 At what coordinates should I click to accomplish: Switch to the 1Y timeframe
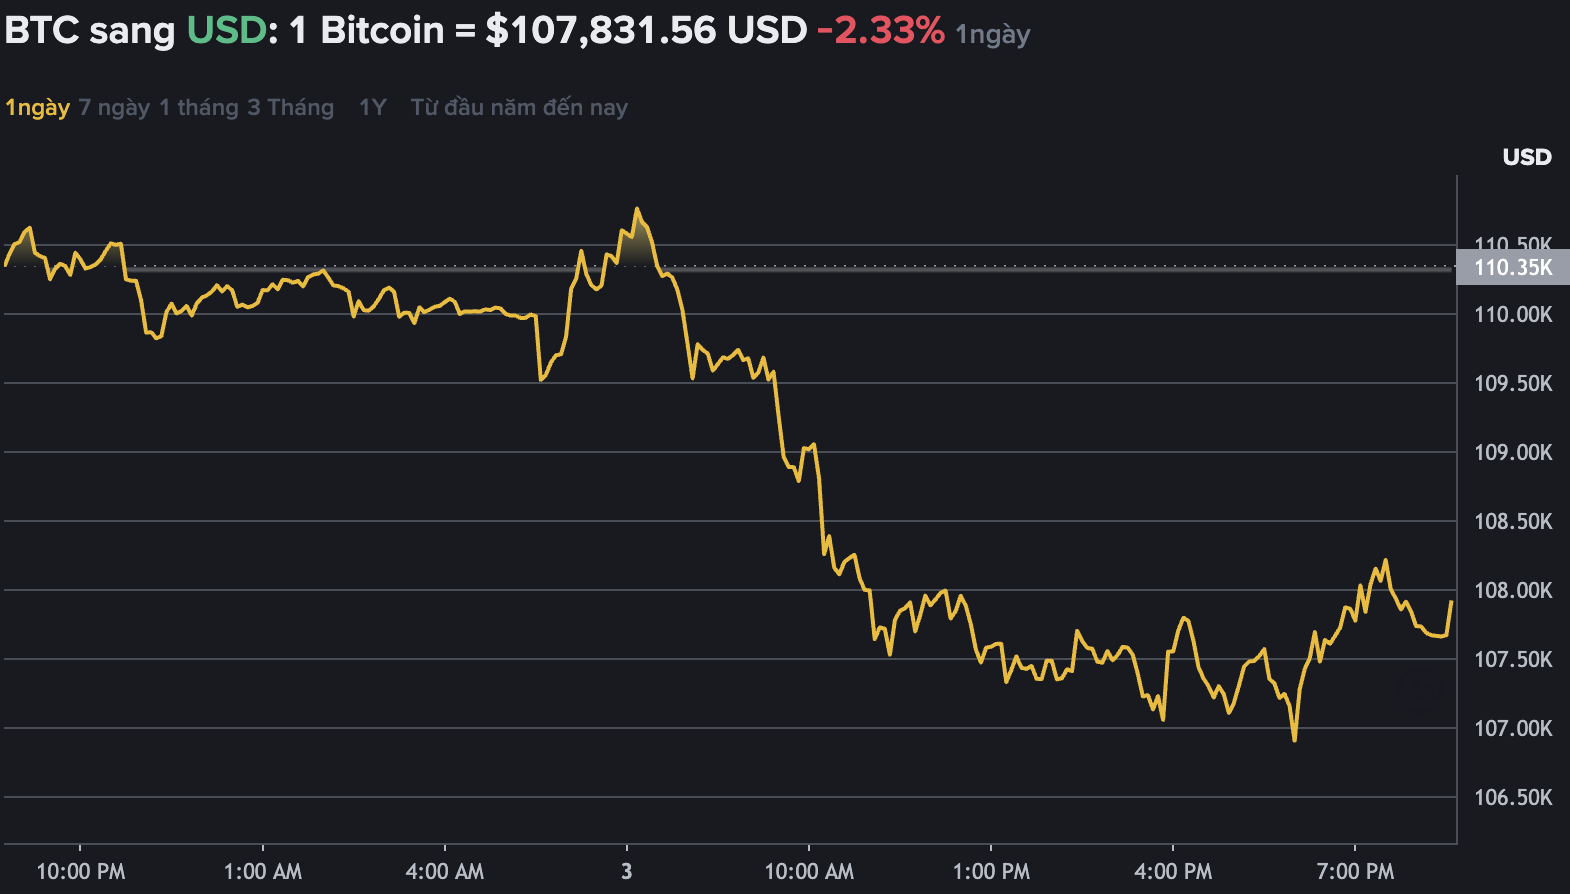(370, 107)
